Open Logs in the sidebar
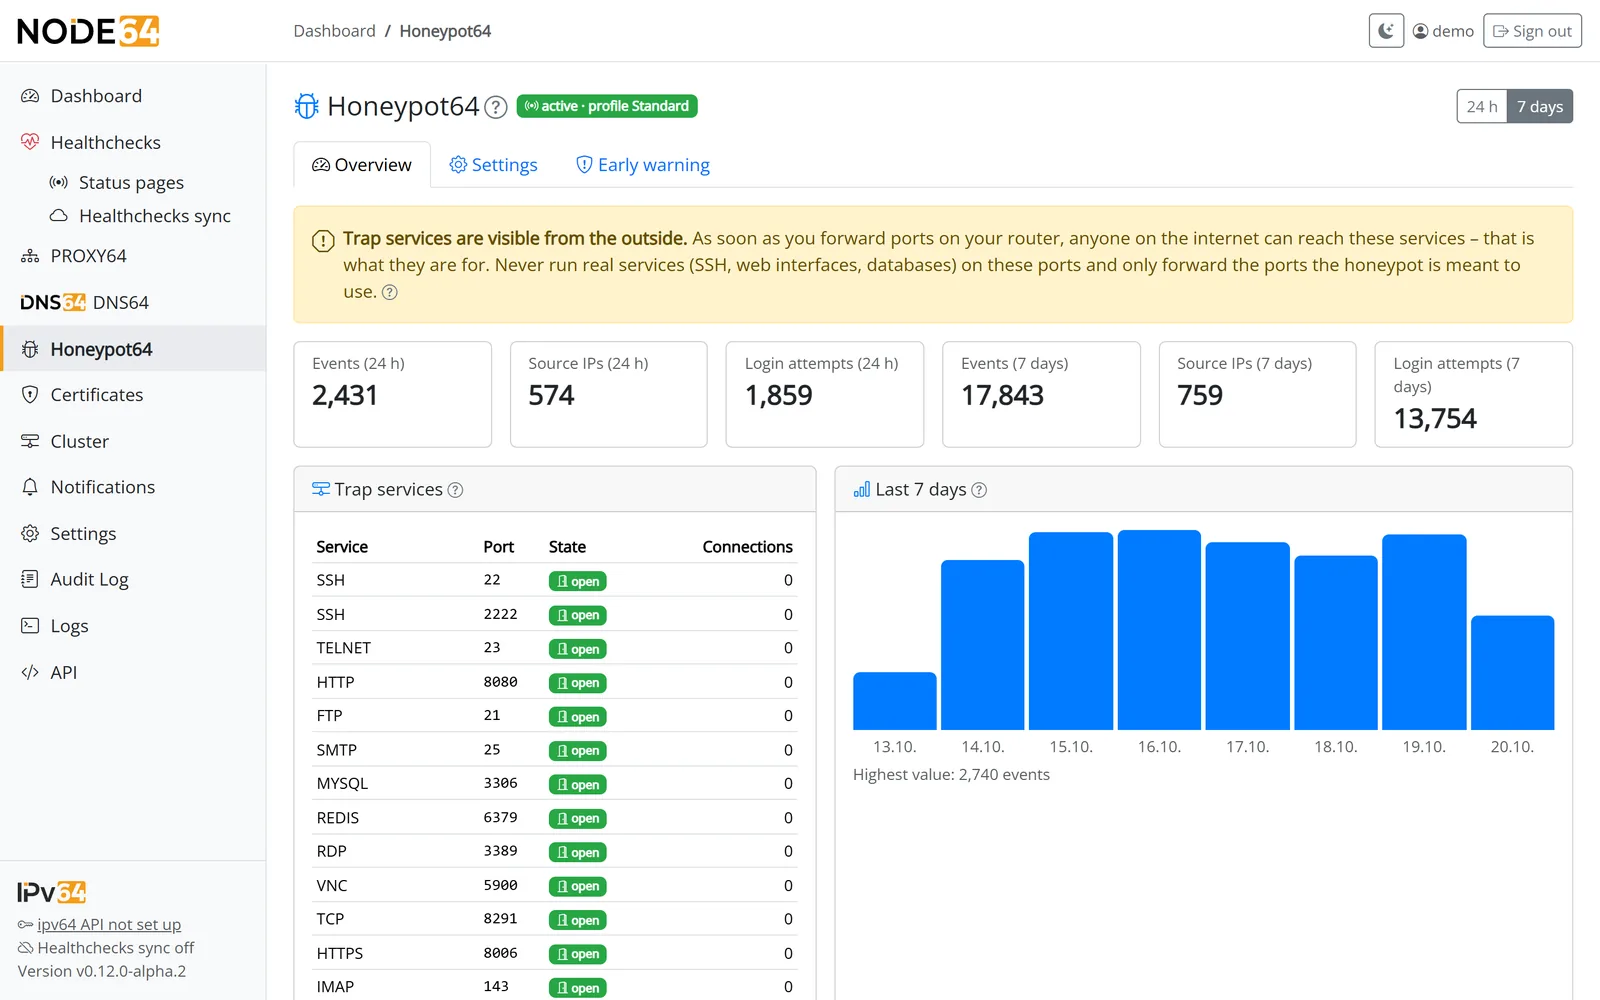The width and height of the screenshot is (1600, 1000). 133,626
